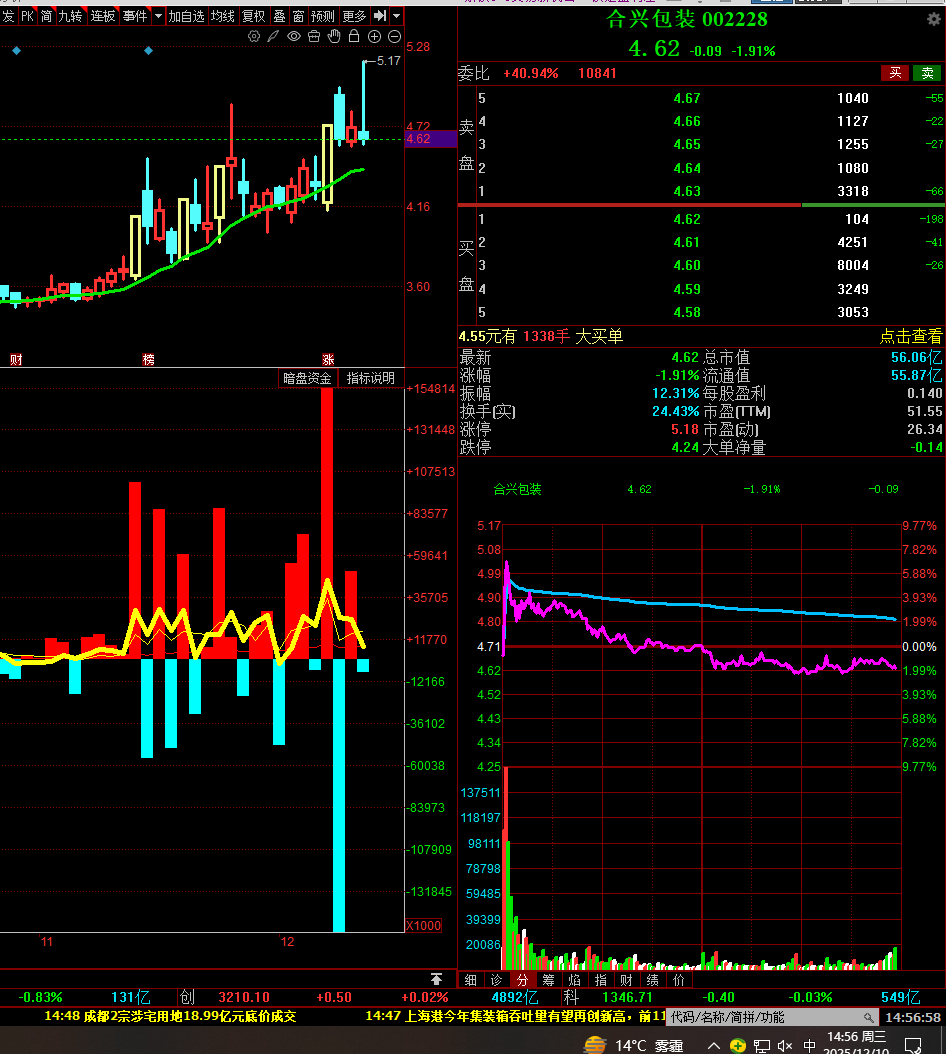Expand dropdown at toolbar right end

click(x=397, y=15)
